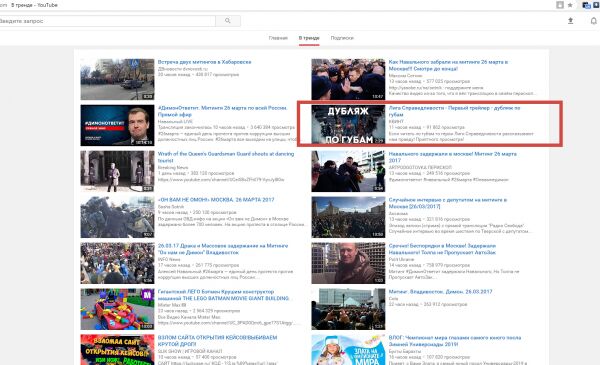The height and width of the screenshot is (365, 600).
Task: Open the Breaking News channel link
Action: pos(173,167)
